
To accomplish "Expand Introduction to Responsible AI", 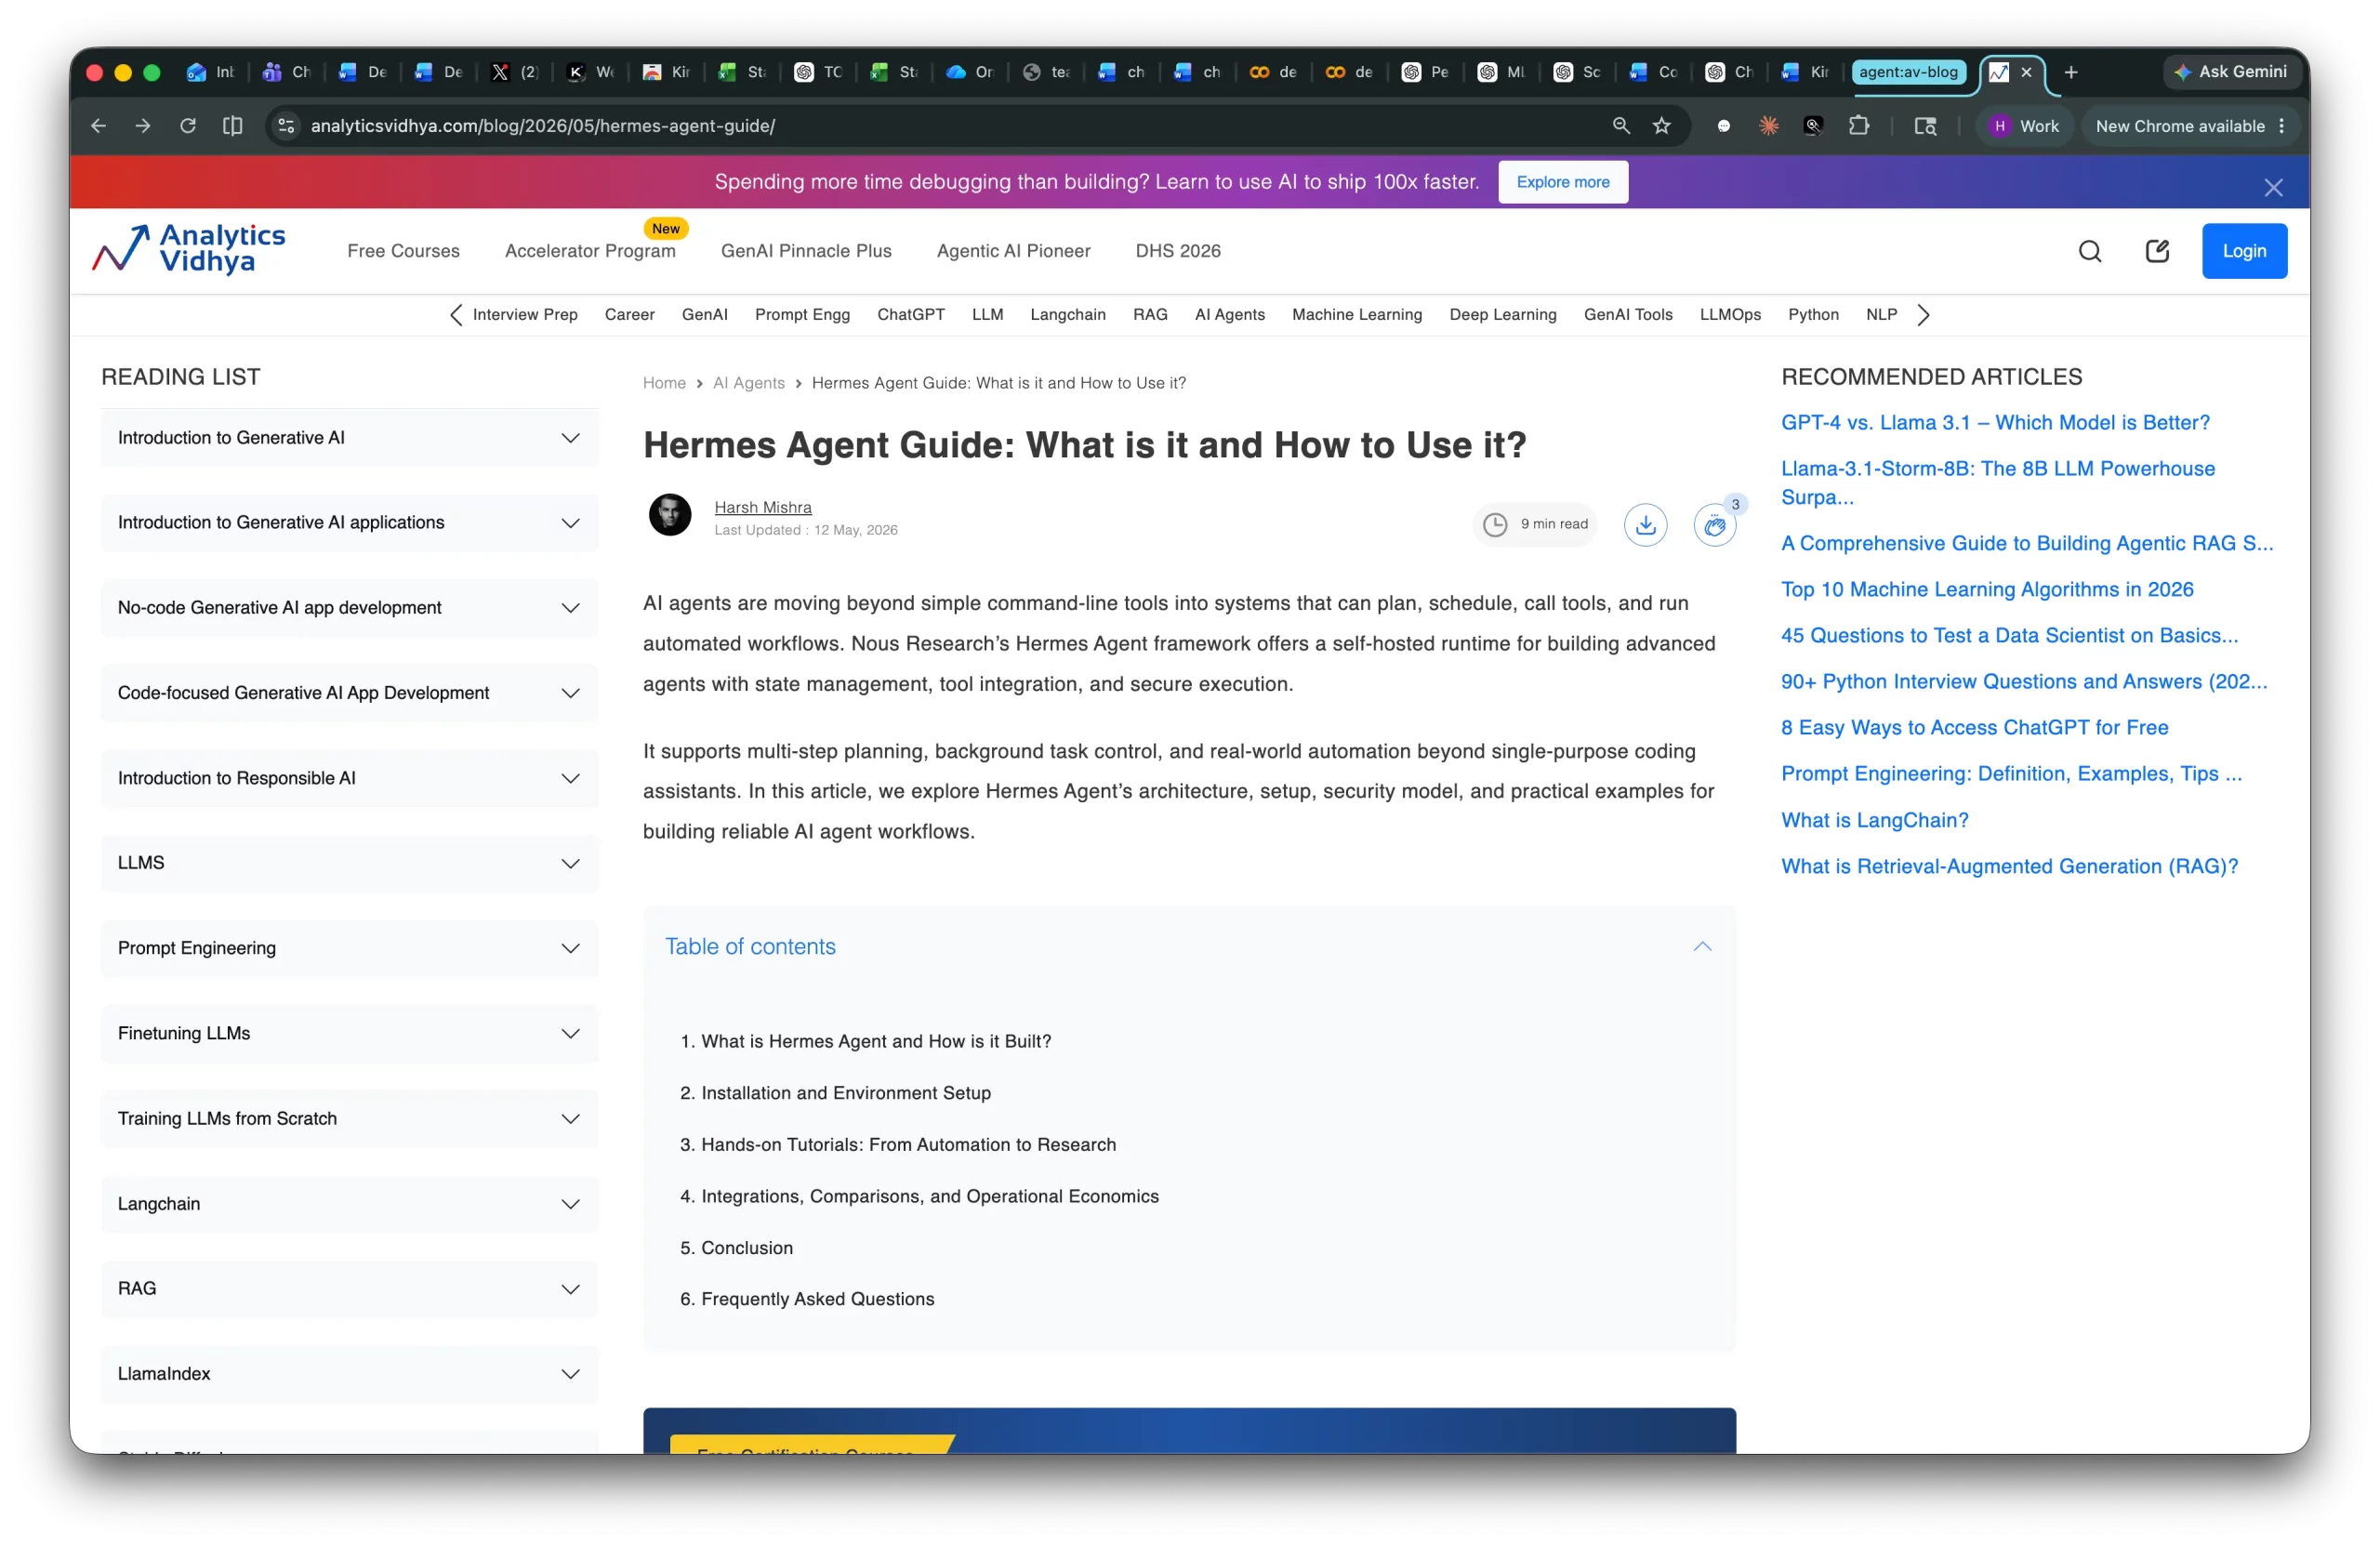I will 349,778.
